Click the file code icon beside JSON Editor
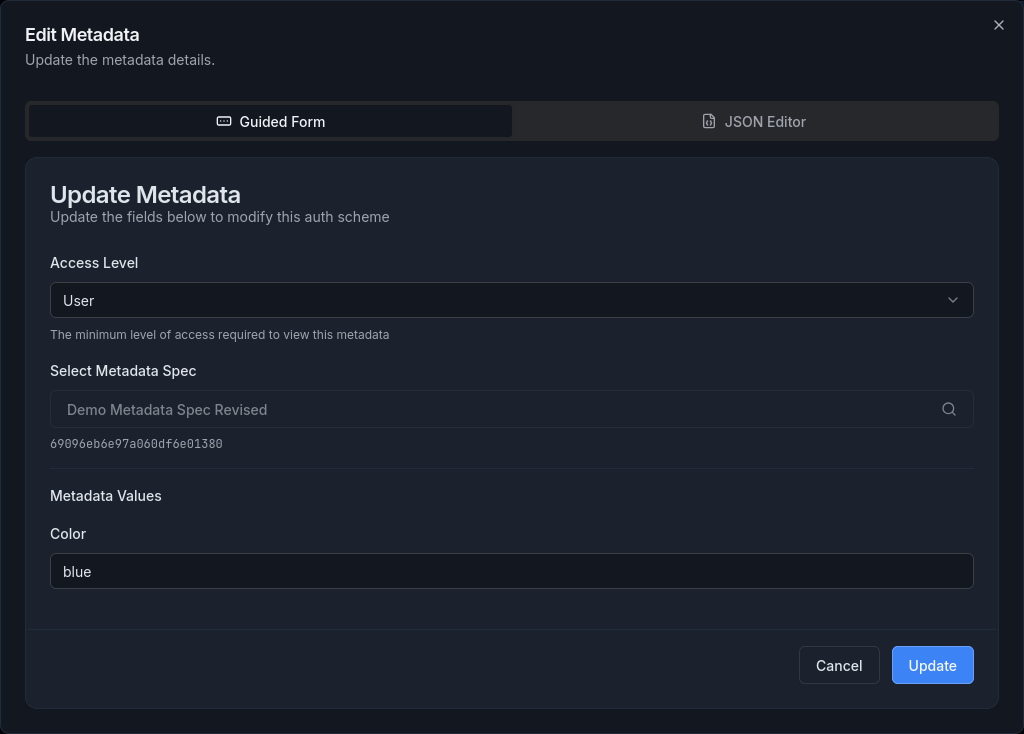 pos(709,121)
